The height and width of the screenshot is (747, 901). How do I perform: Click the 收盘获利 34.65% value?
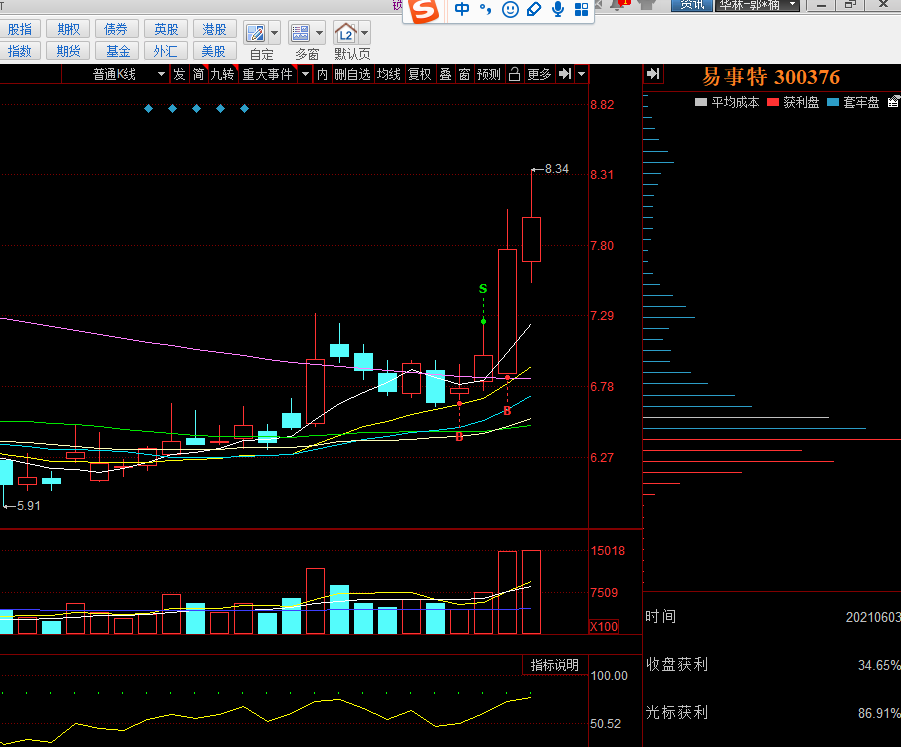[x=879, y=665]
